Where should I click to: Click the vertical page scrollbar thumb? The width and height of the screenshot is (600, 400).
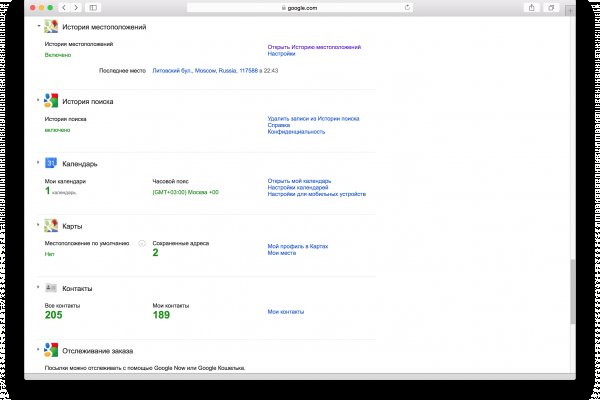pyautogui.click(x=572, y=291)
